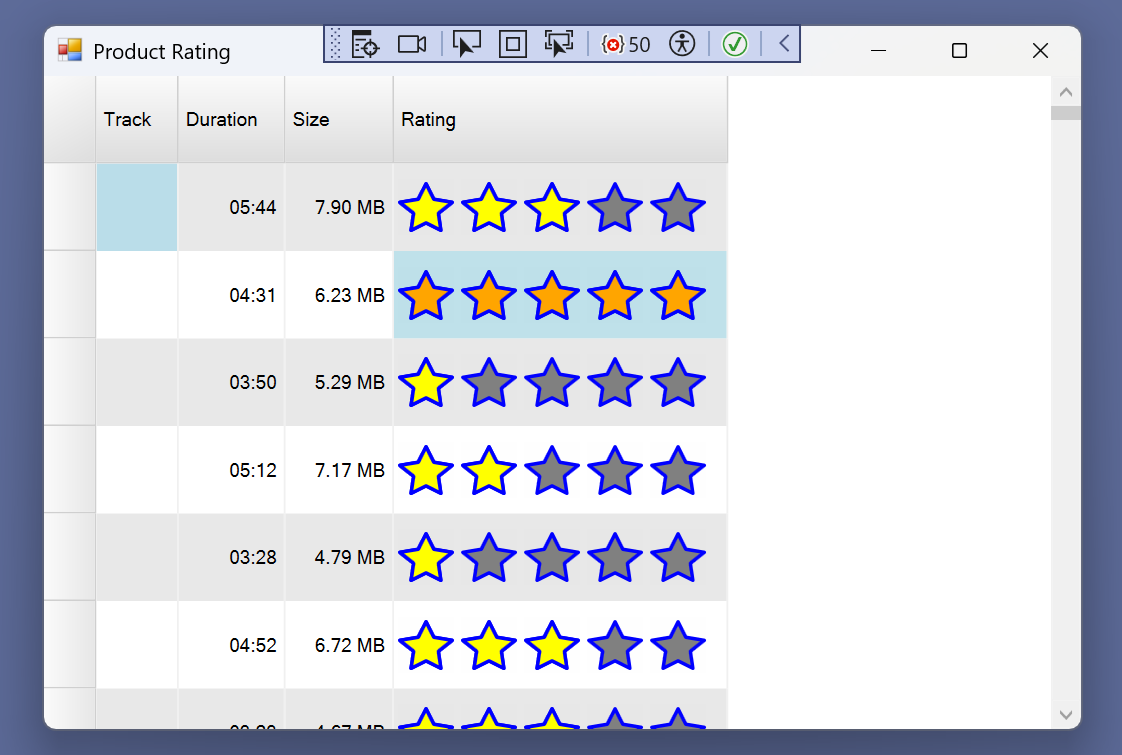1122x755 pixels.
Task: Sort by the Track column header
Action: coord(136,120)
